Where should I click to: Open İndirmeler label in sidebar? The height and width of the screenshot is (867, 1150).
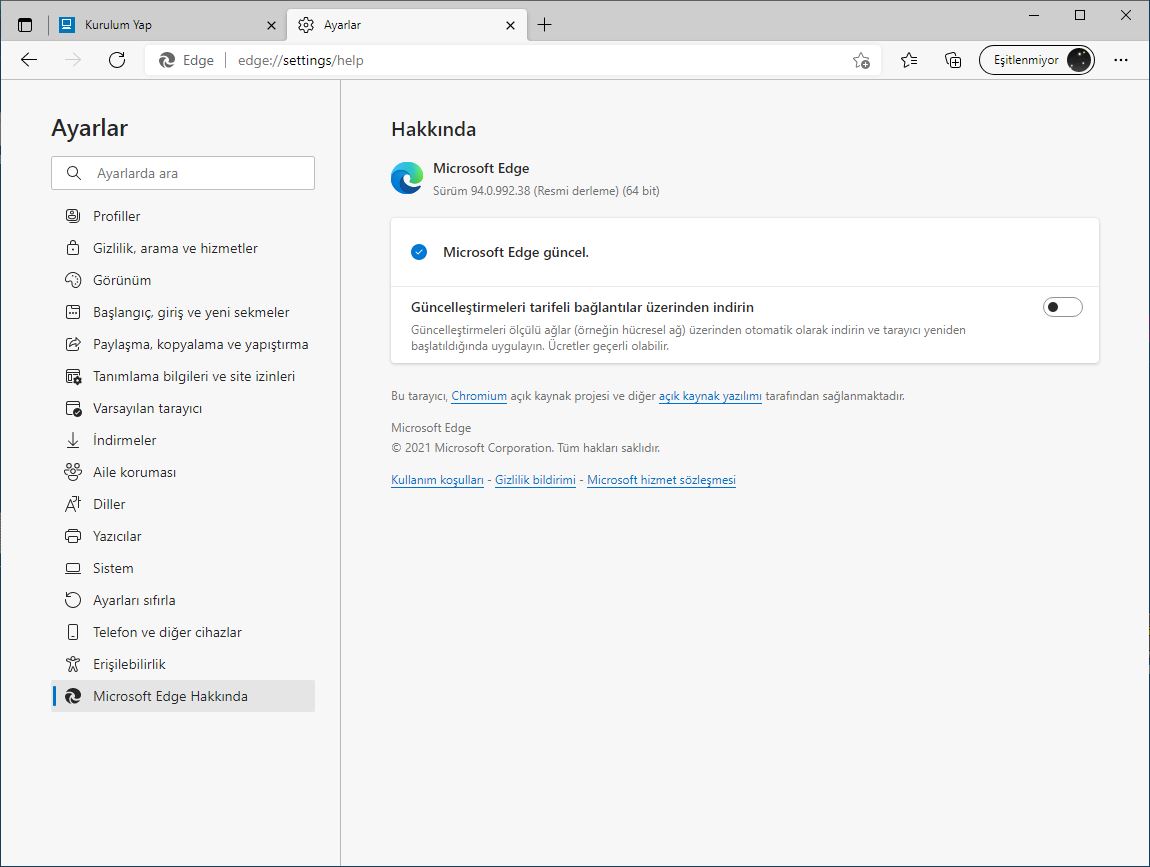125,440
